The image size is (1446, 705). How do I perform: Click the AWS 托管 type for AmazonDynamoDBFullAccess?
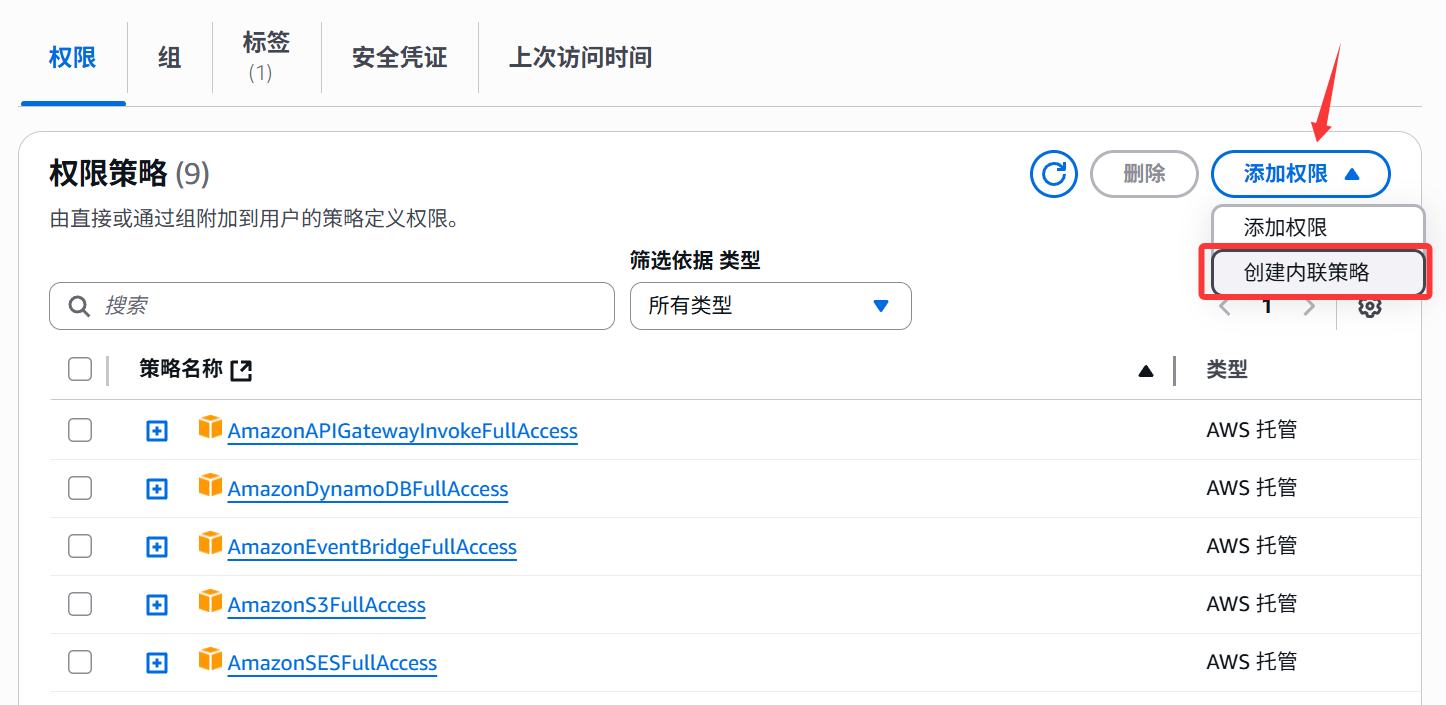click(x=1252, y=488)
